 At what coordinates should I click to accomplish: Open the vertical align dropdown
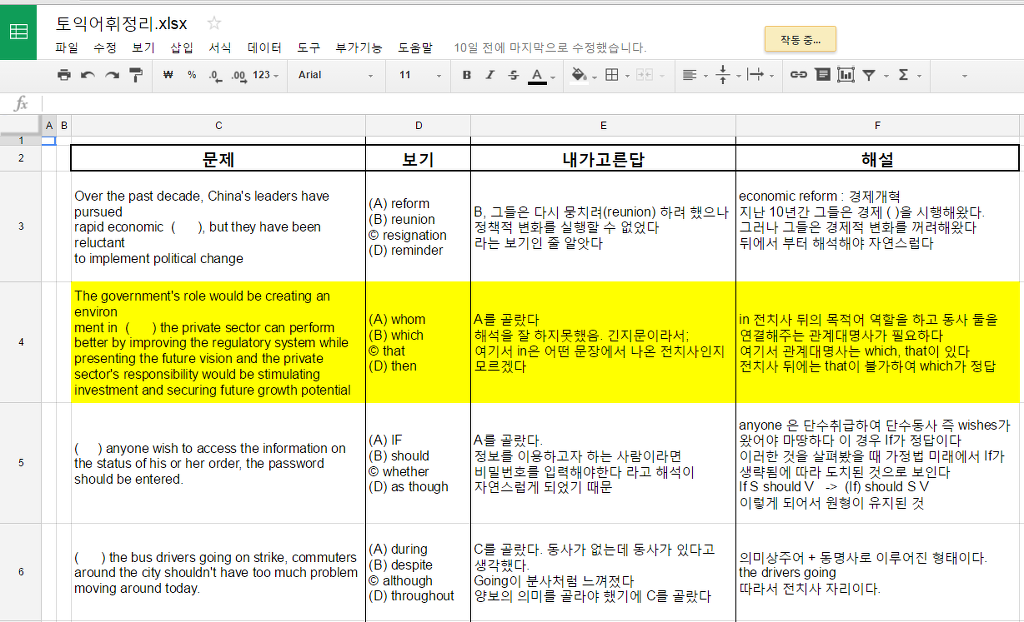[x=728, y=75]
